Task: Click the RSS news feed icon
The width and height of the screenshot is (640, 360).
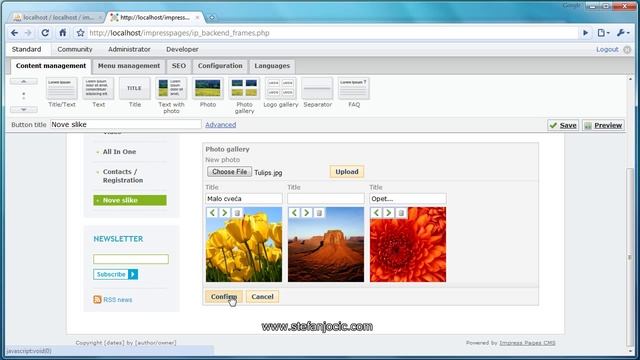Action: pyautogui.click(x=97, y=300)
